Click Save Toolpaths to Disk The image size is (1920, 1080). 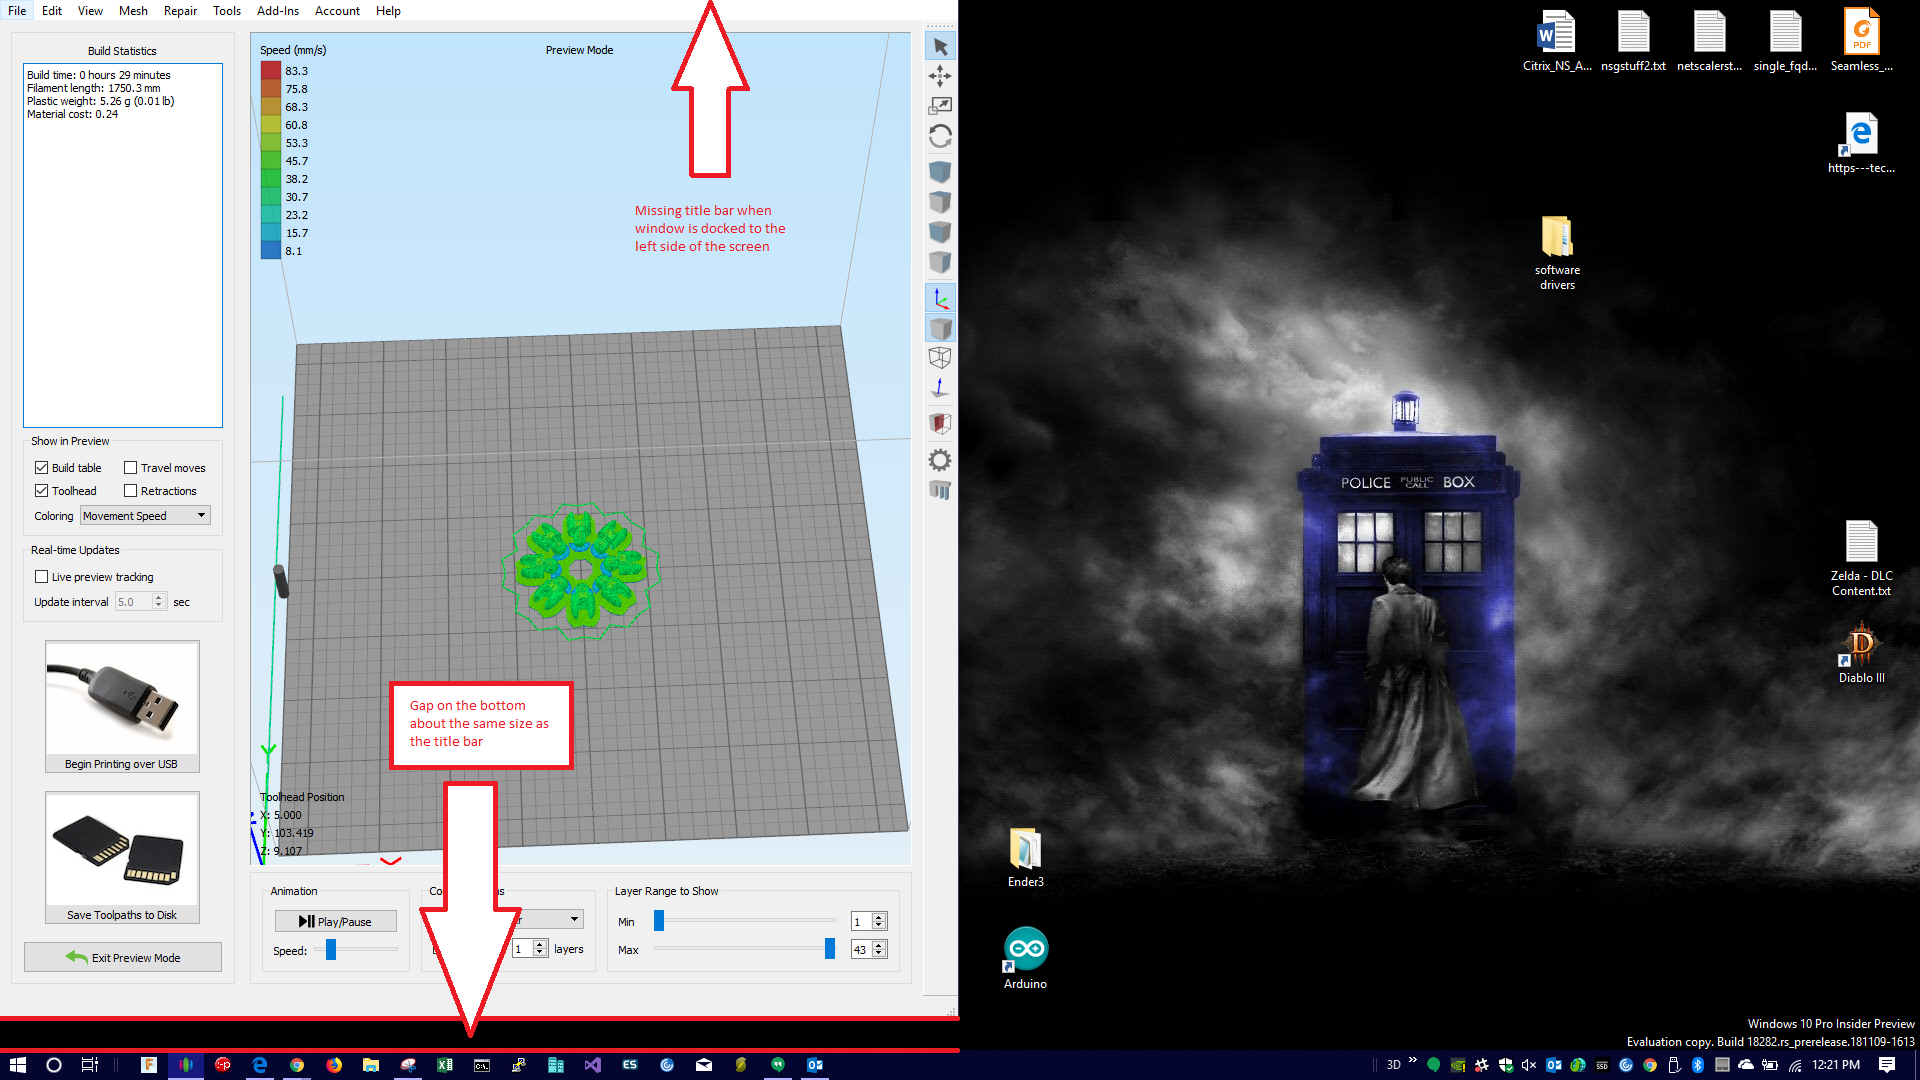click(122, 858)
